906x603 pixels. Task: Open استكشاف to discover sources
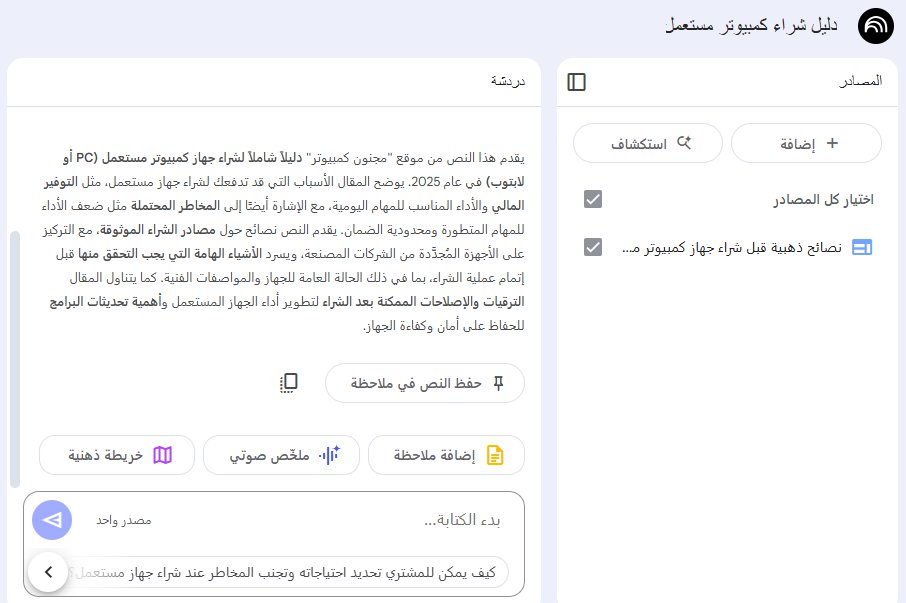[647, 143]
